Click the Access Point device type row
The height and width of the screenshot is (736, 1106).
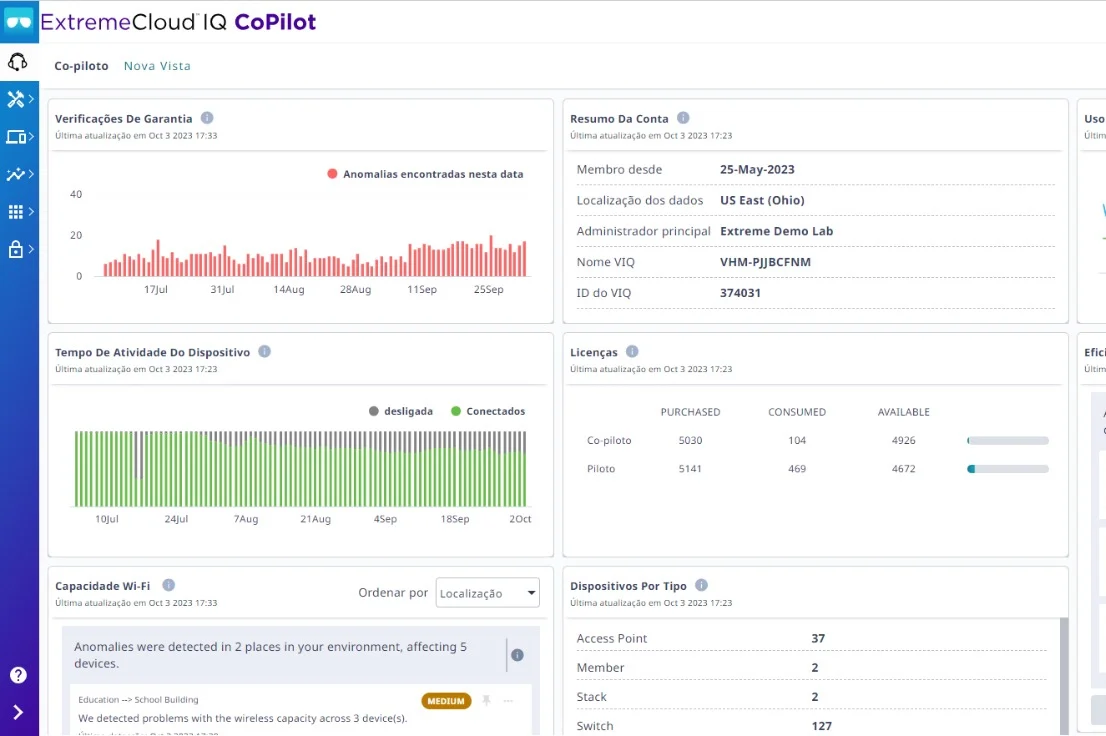point(811,638)
